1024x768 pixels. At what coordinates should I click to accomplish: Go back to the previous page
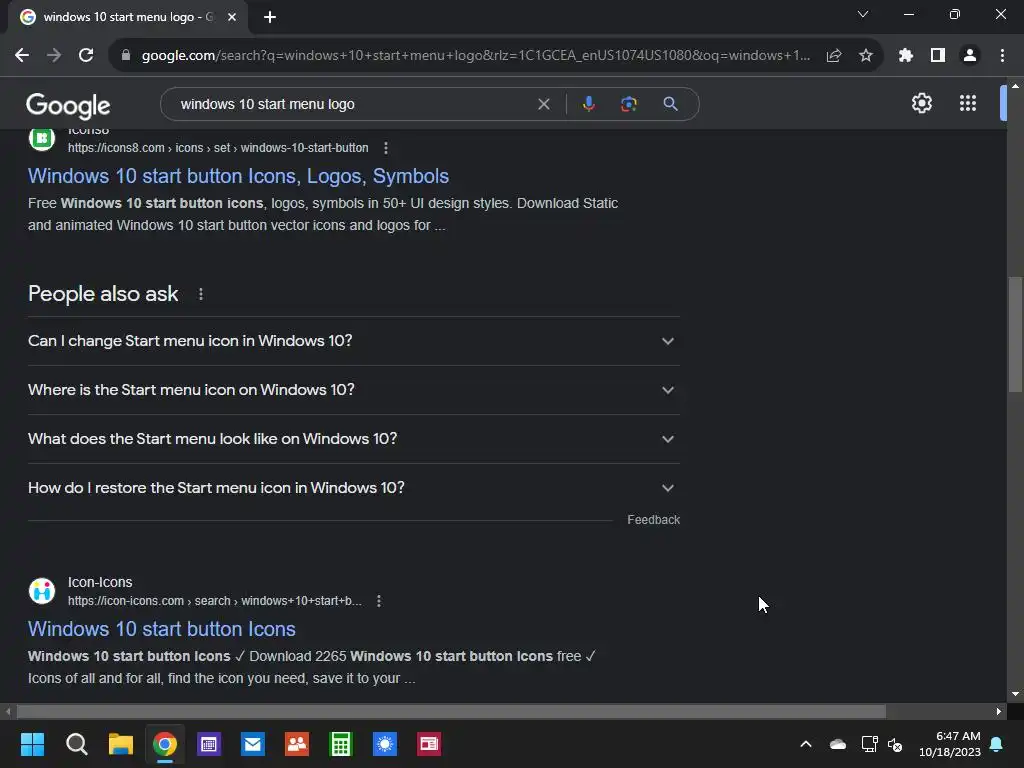[x=22, y=56]
